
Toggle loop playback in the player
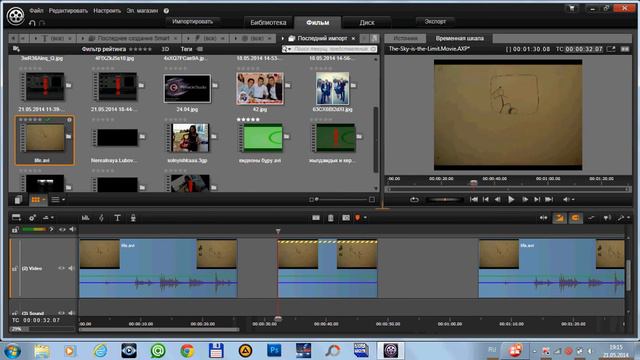414,200
